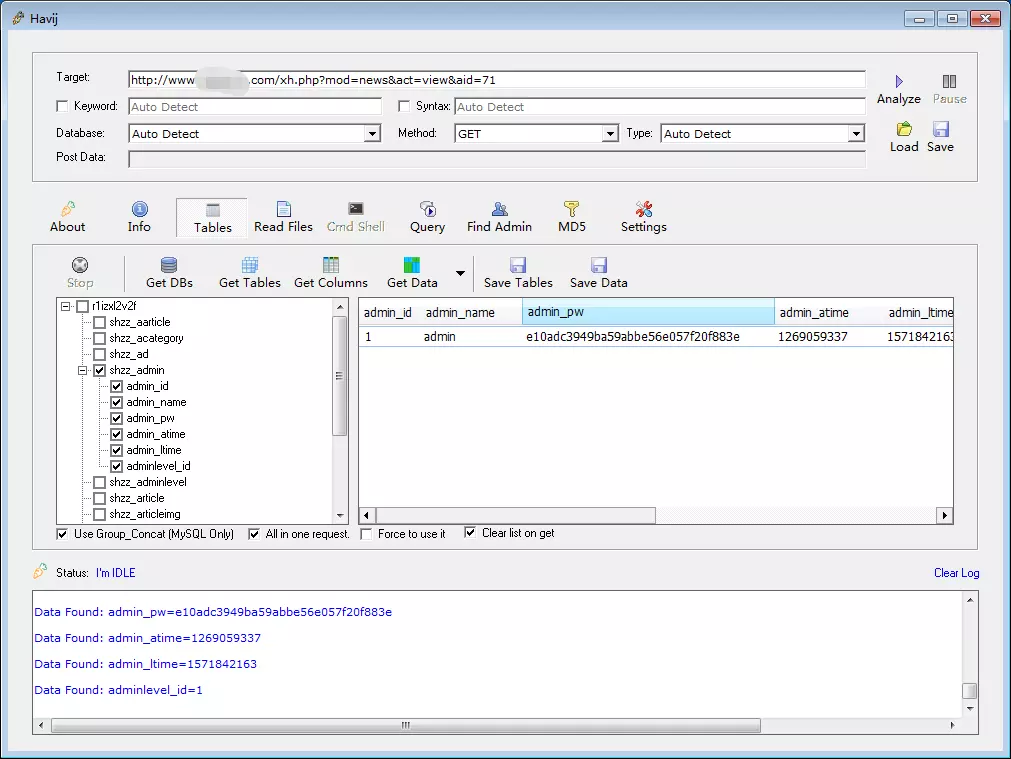
Task: Click the Load folder icon
Action: click(x=904, y=129)
